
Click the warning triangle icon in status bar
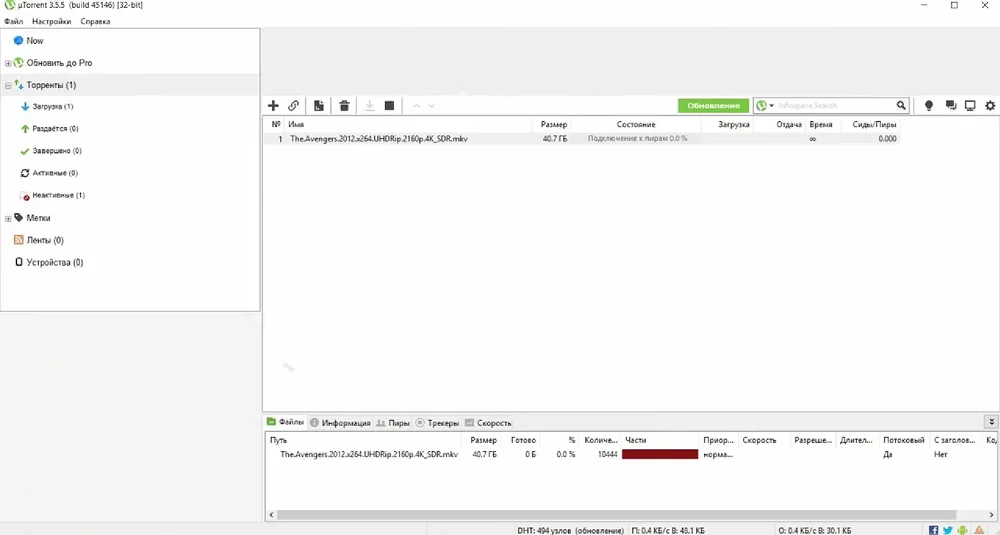979,530
